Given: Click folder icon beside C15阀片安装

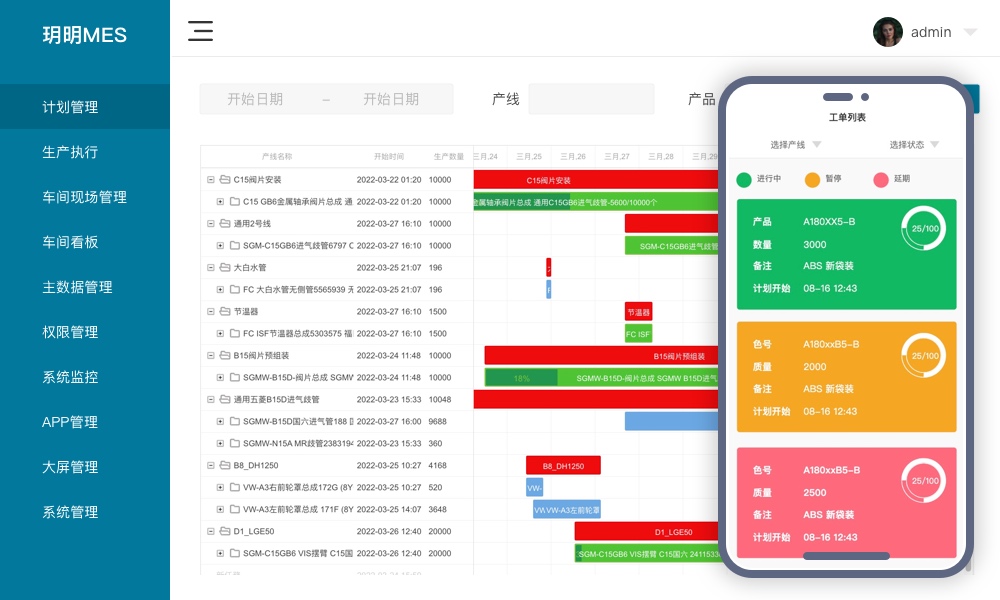Looking at the screenshot, I should (x=225, y=180).
